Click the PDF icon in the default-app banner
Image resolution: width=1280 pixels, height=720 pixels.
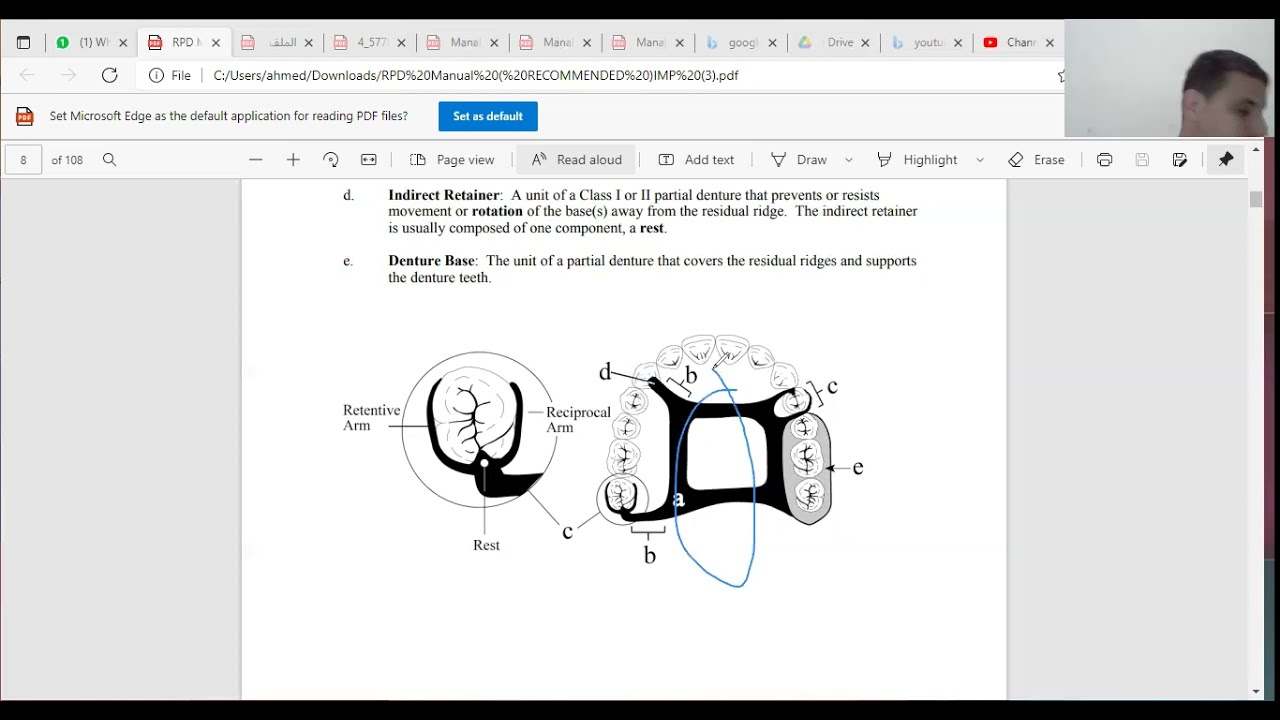[25, 116]
